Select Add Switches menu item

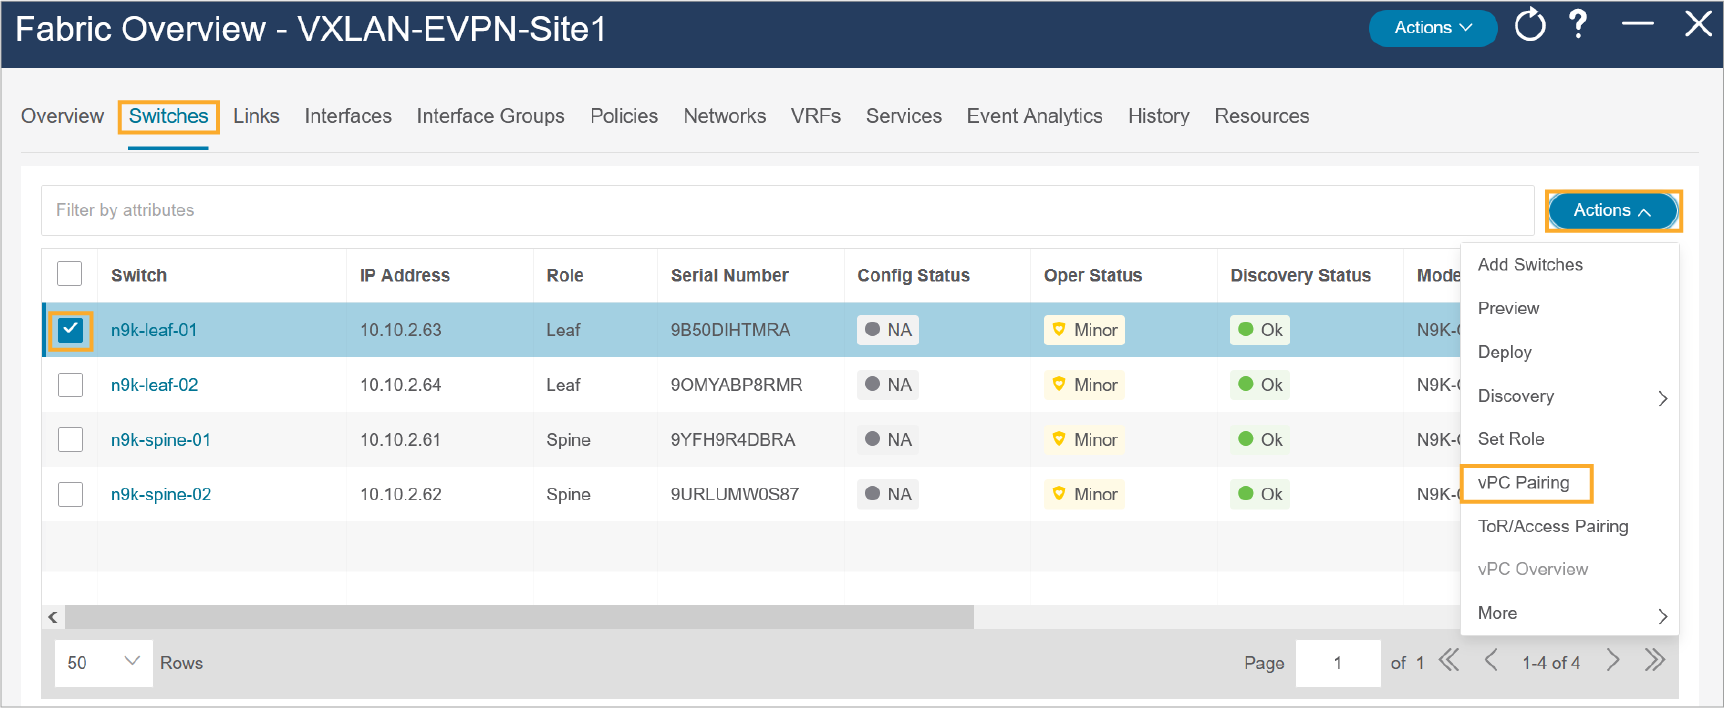(1530, 265)
